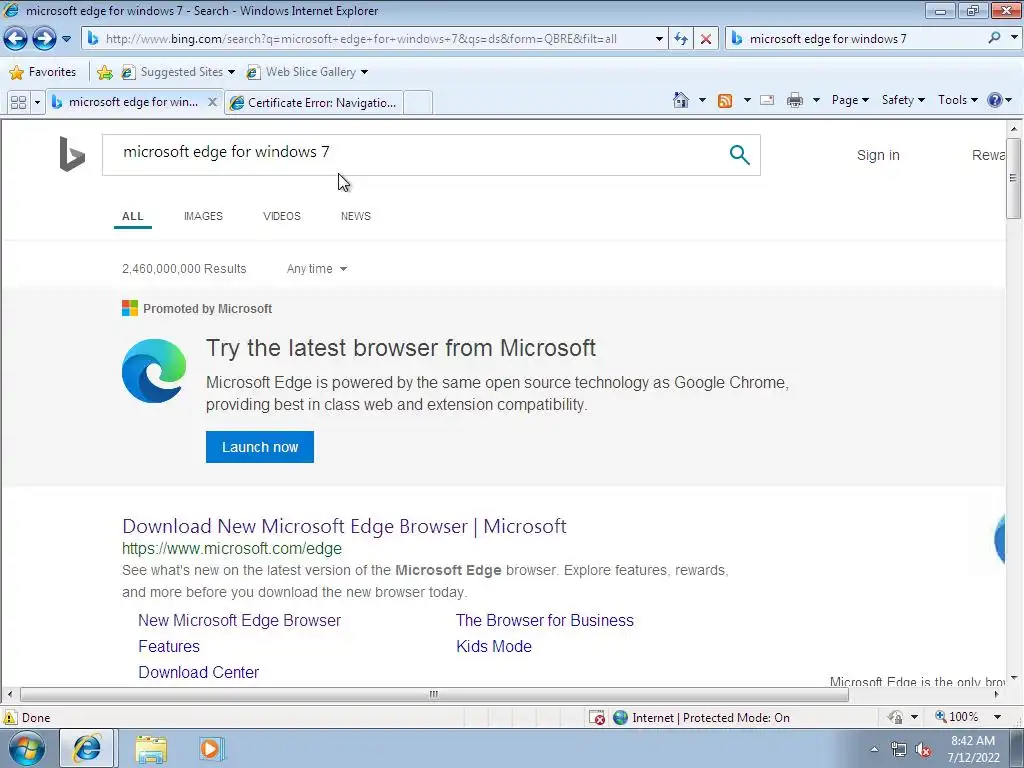1024x768 pixels.
Task: Click 'Internet | Protected Mode: On' status text
Action: (711, 718)
